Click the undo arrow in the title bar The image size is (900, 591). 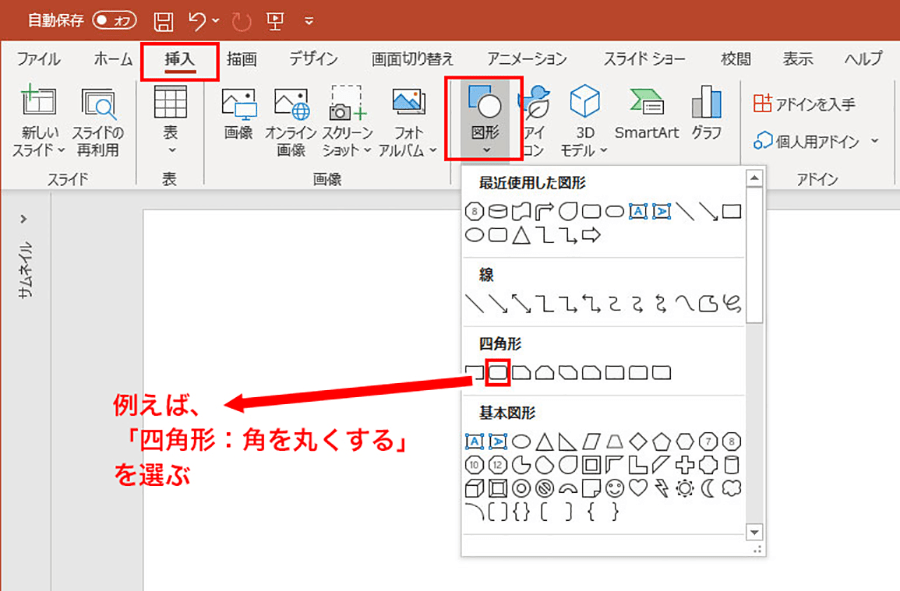pos(198,20)
